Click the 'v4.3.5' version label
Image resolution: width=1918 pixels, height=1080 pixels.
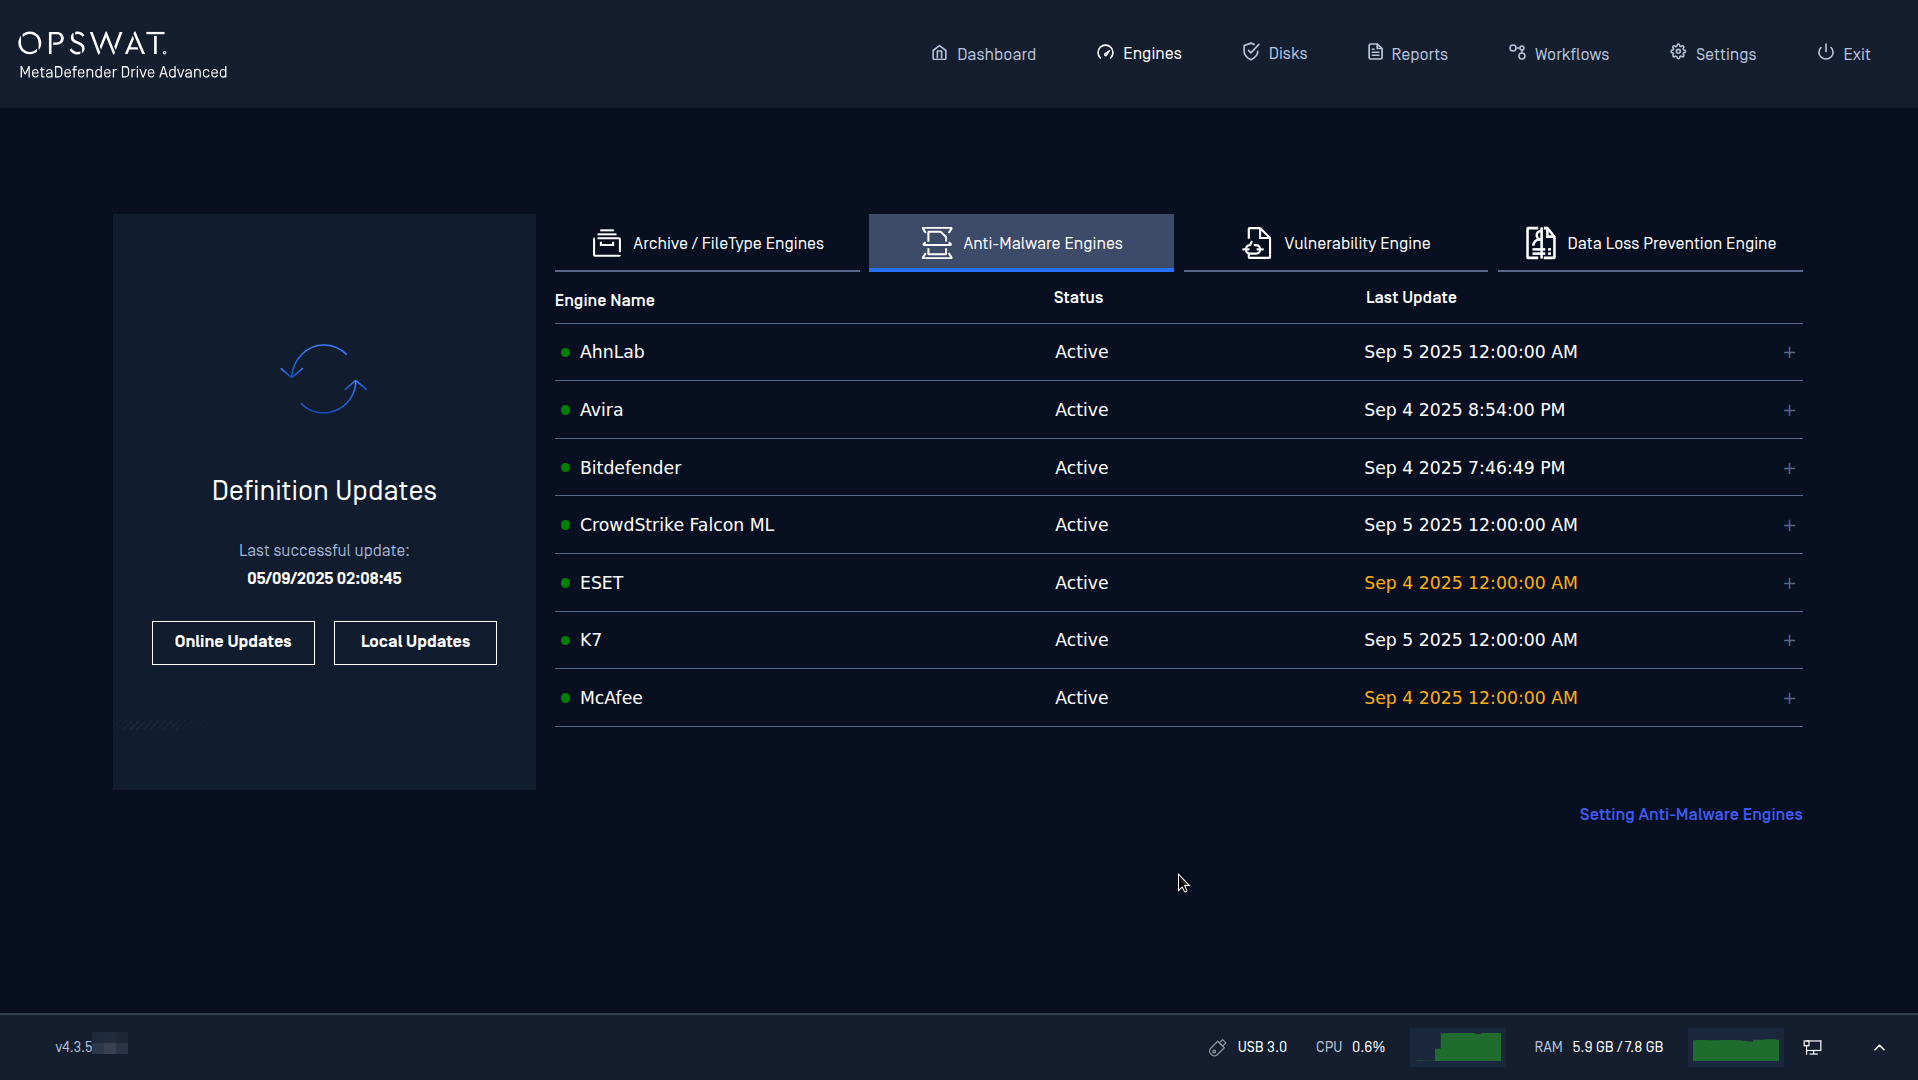(74, 1047)
